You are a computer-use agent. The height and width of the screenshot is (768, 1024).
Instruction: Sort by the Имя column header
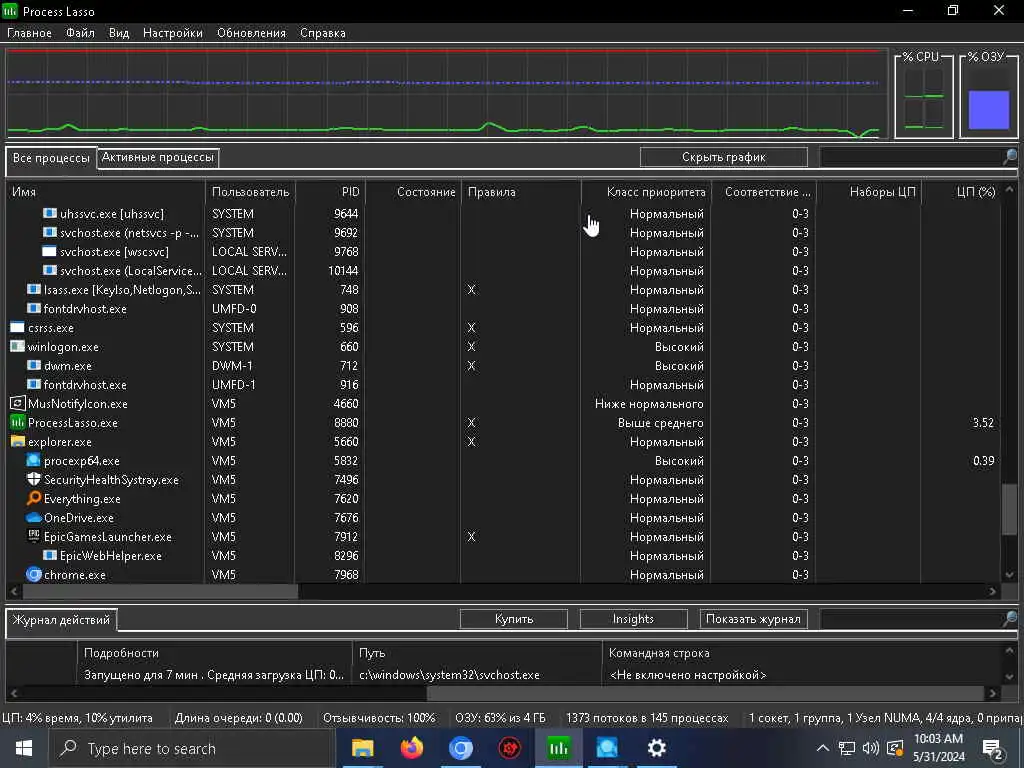(x=106, y=191)
